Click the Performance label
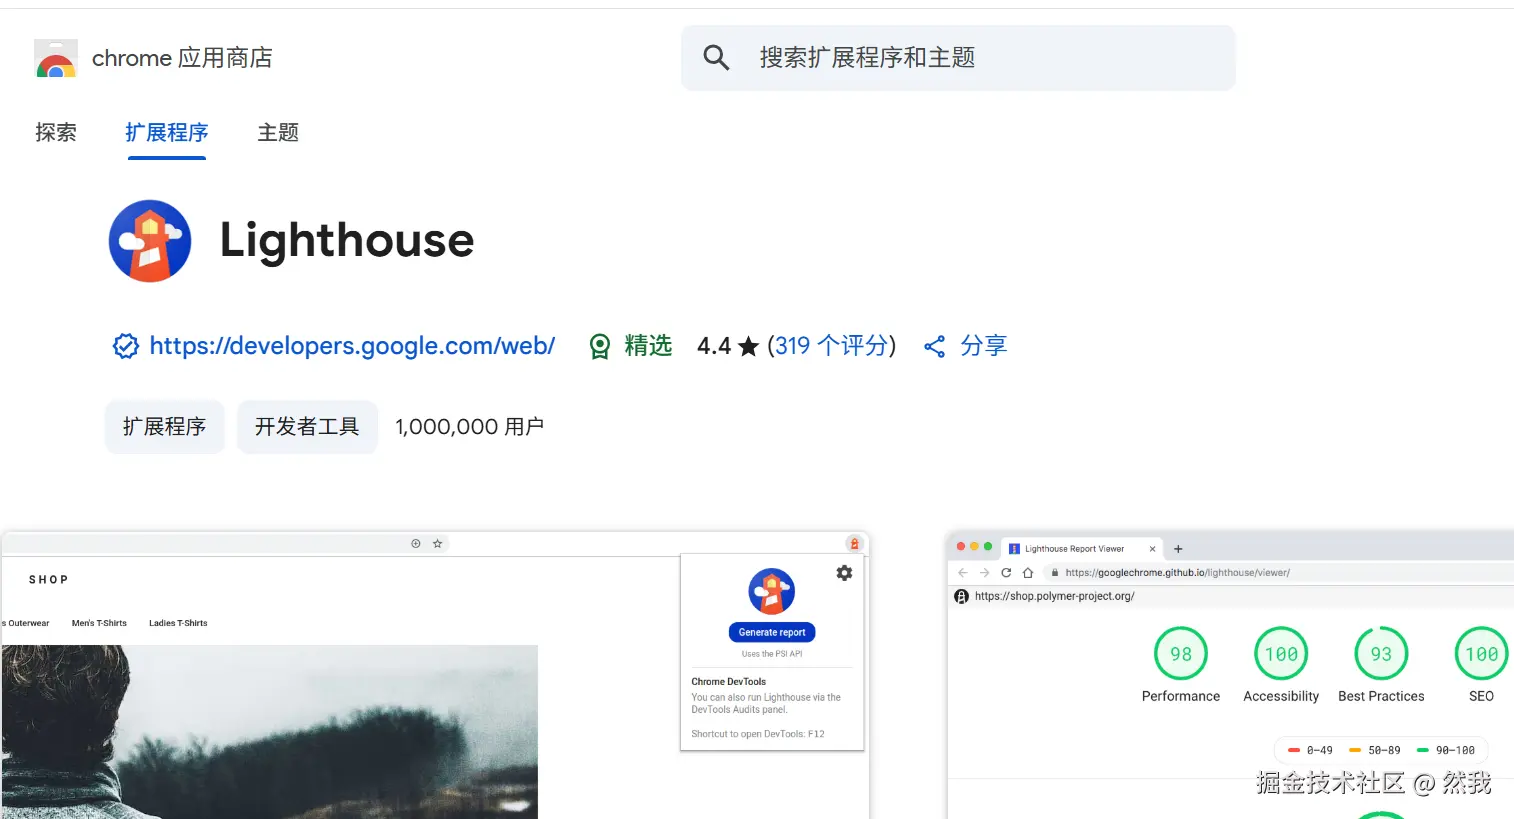1514x819 pixels. pyautogui.click(x=1181, y=696)
